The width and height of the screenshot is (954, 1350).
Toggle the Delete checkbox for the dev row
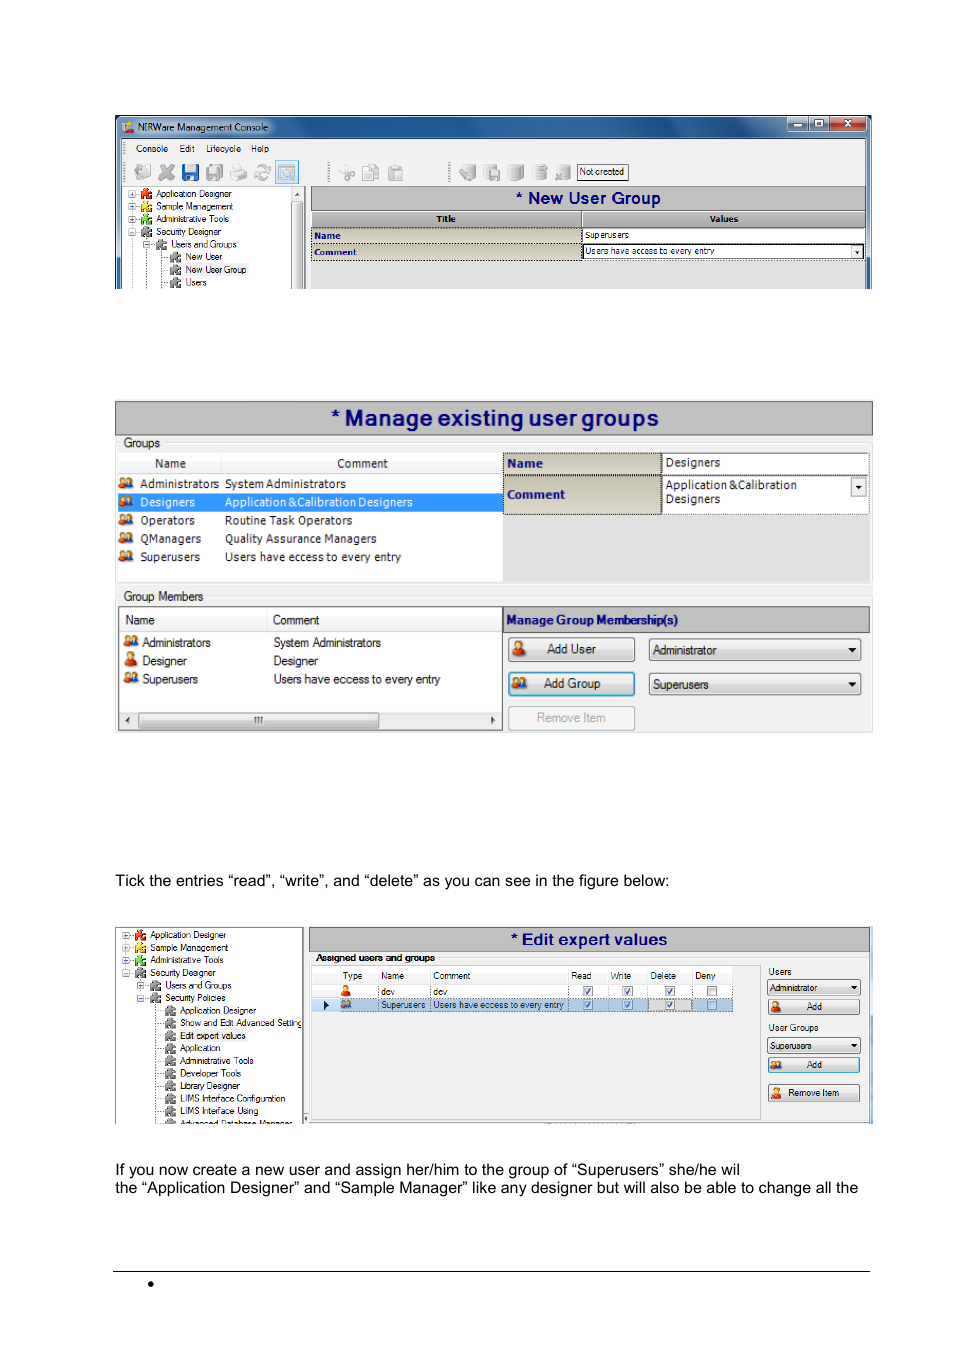coord(670,991)
